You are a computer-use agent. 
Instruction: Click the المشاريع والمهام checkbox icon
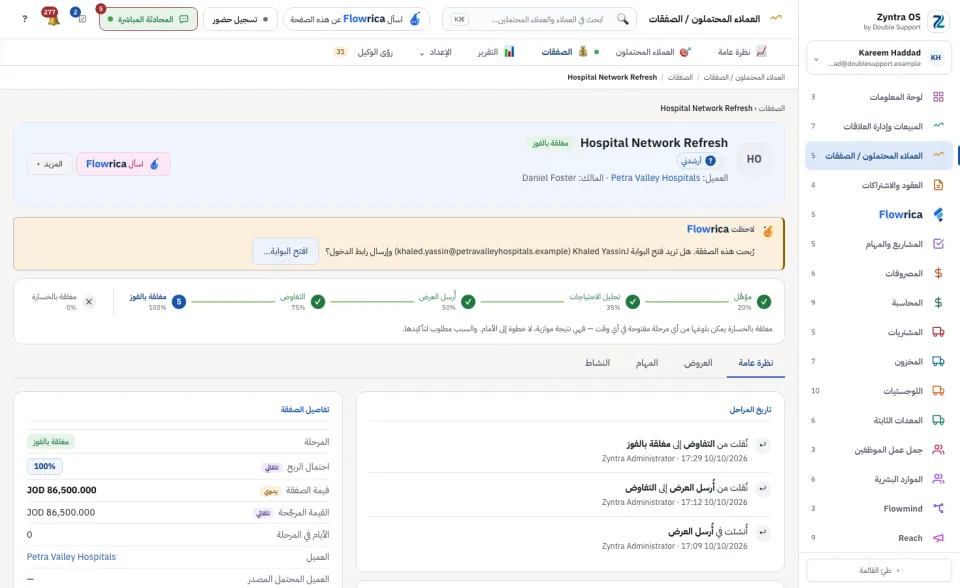click(938, 244)
